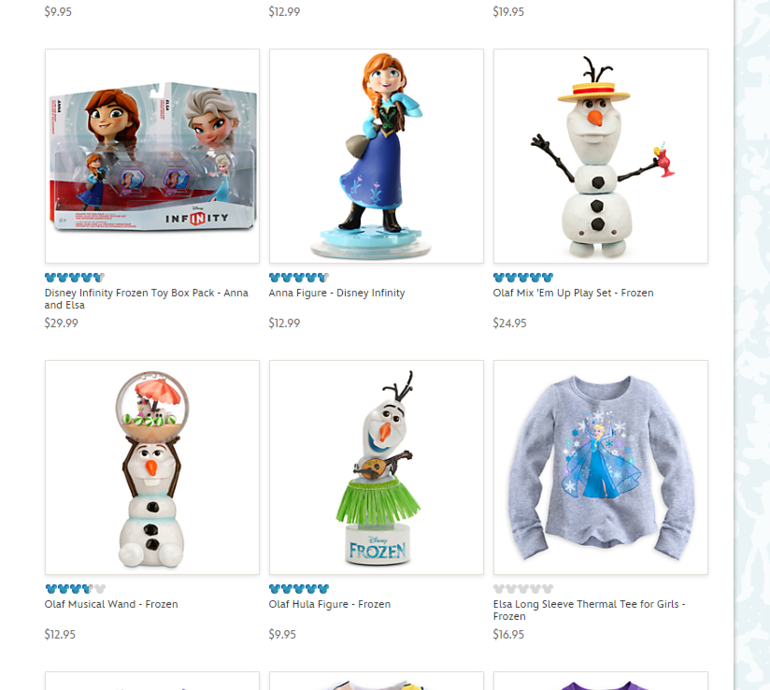Click the rating icons for Olaf Musical Wand
This screenshot has width=770, height=690.
pyautogui.click(x=75, y=588)
